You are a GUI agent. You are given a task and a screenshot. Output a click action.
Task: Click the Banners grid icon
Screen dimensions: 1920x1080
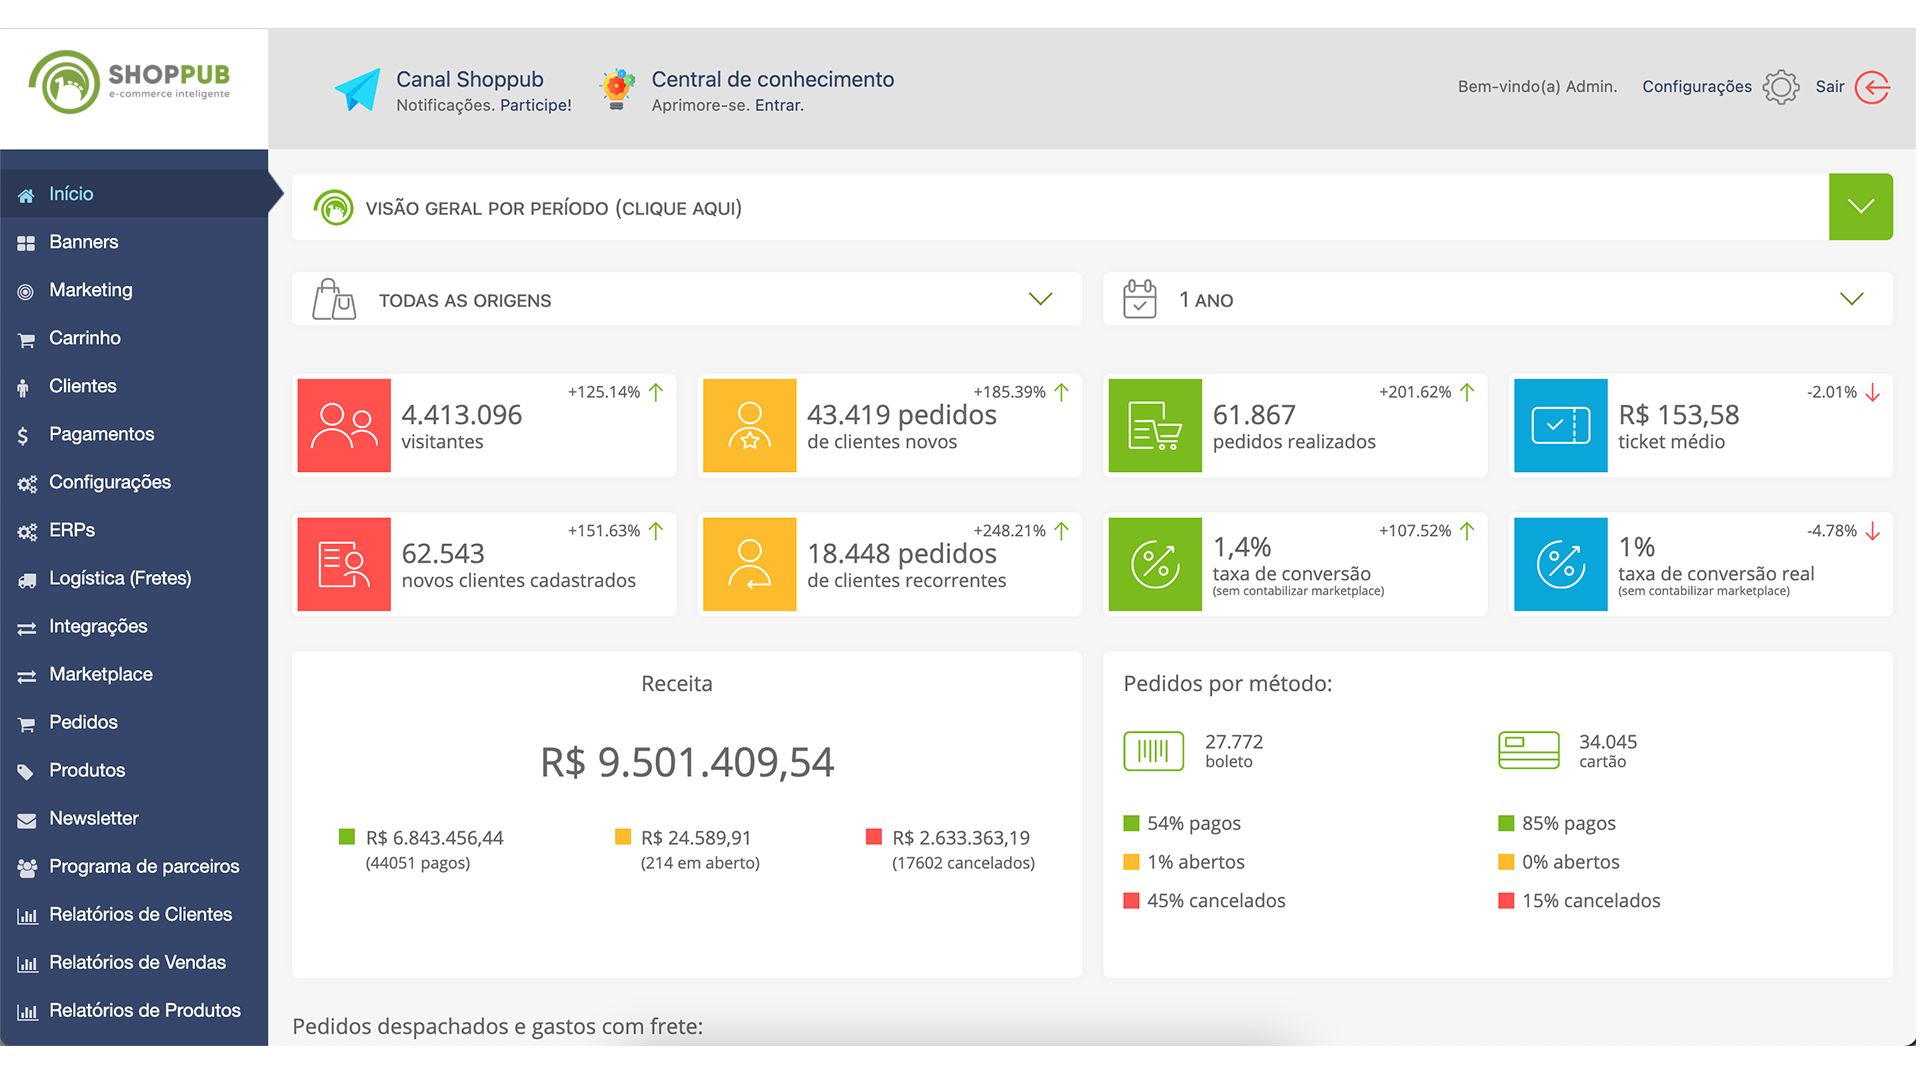click(x=26, y=243)
